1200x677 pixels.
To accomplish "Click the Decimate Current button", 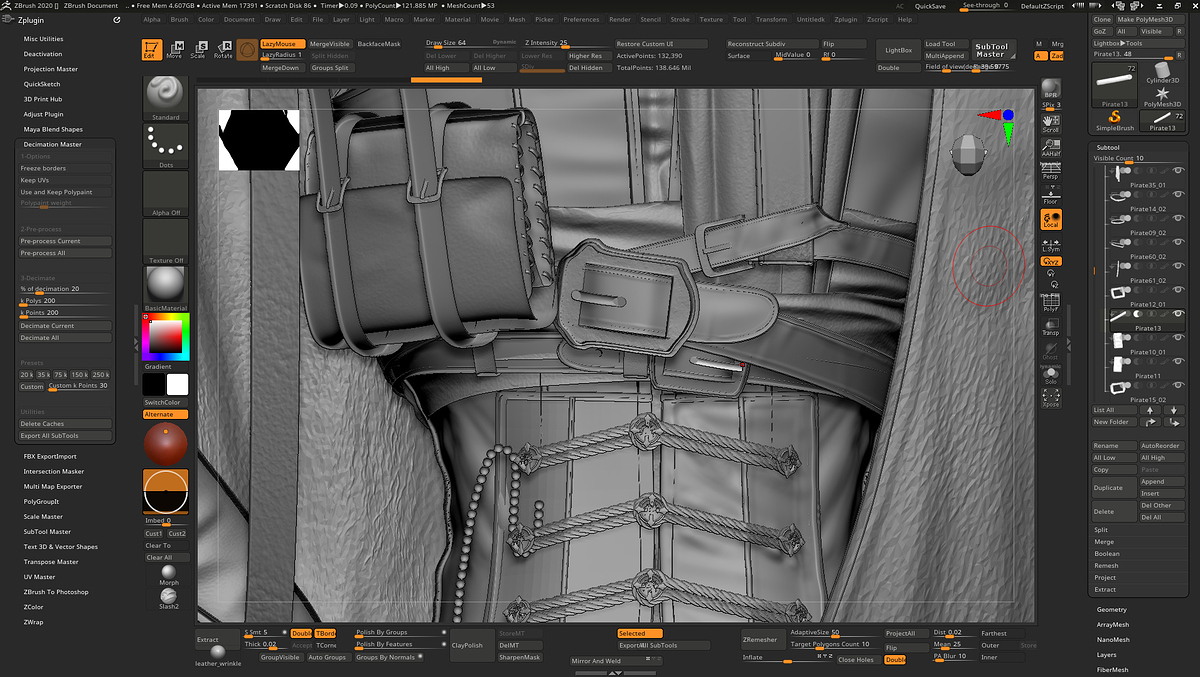I will (x=65, y=326).
